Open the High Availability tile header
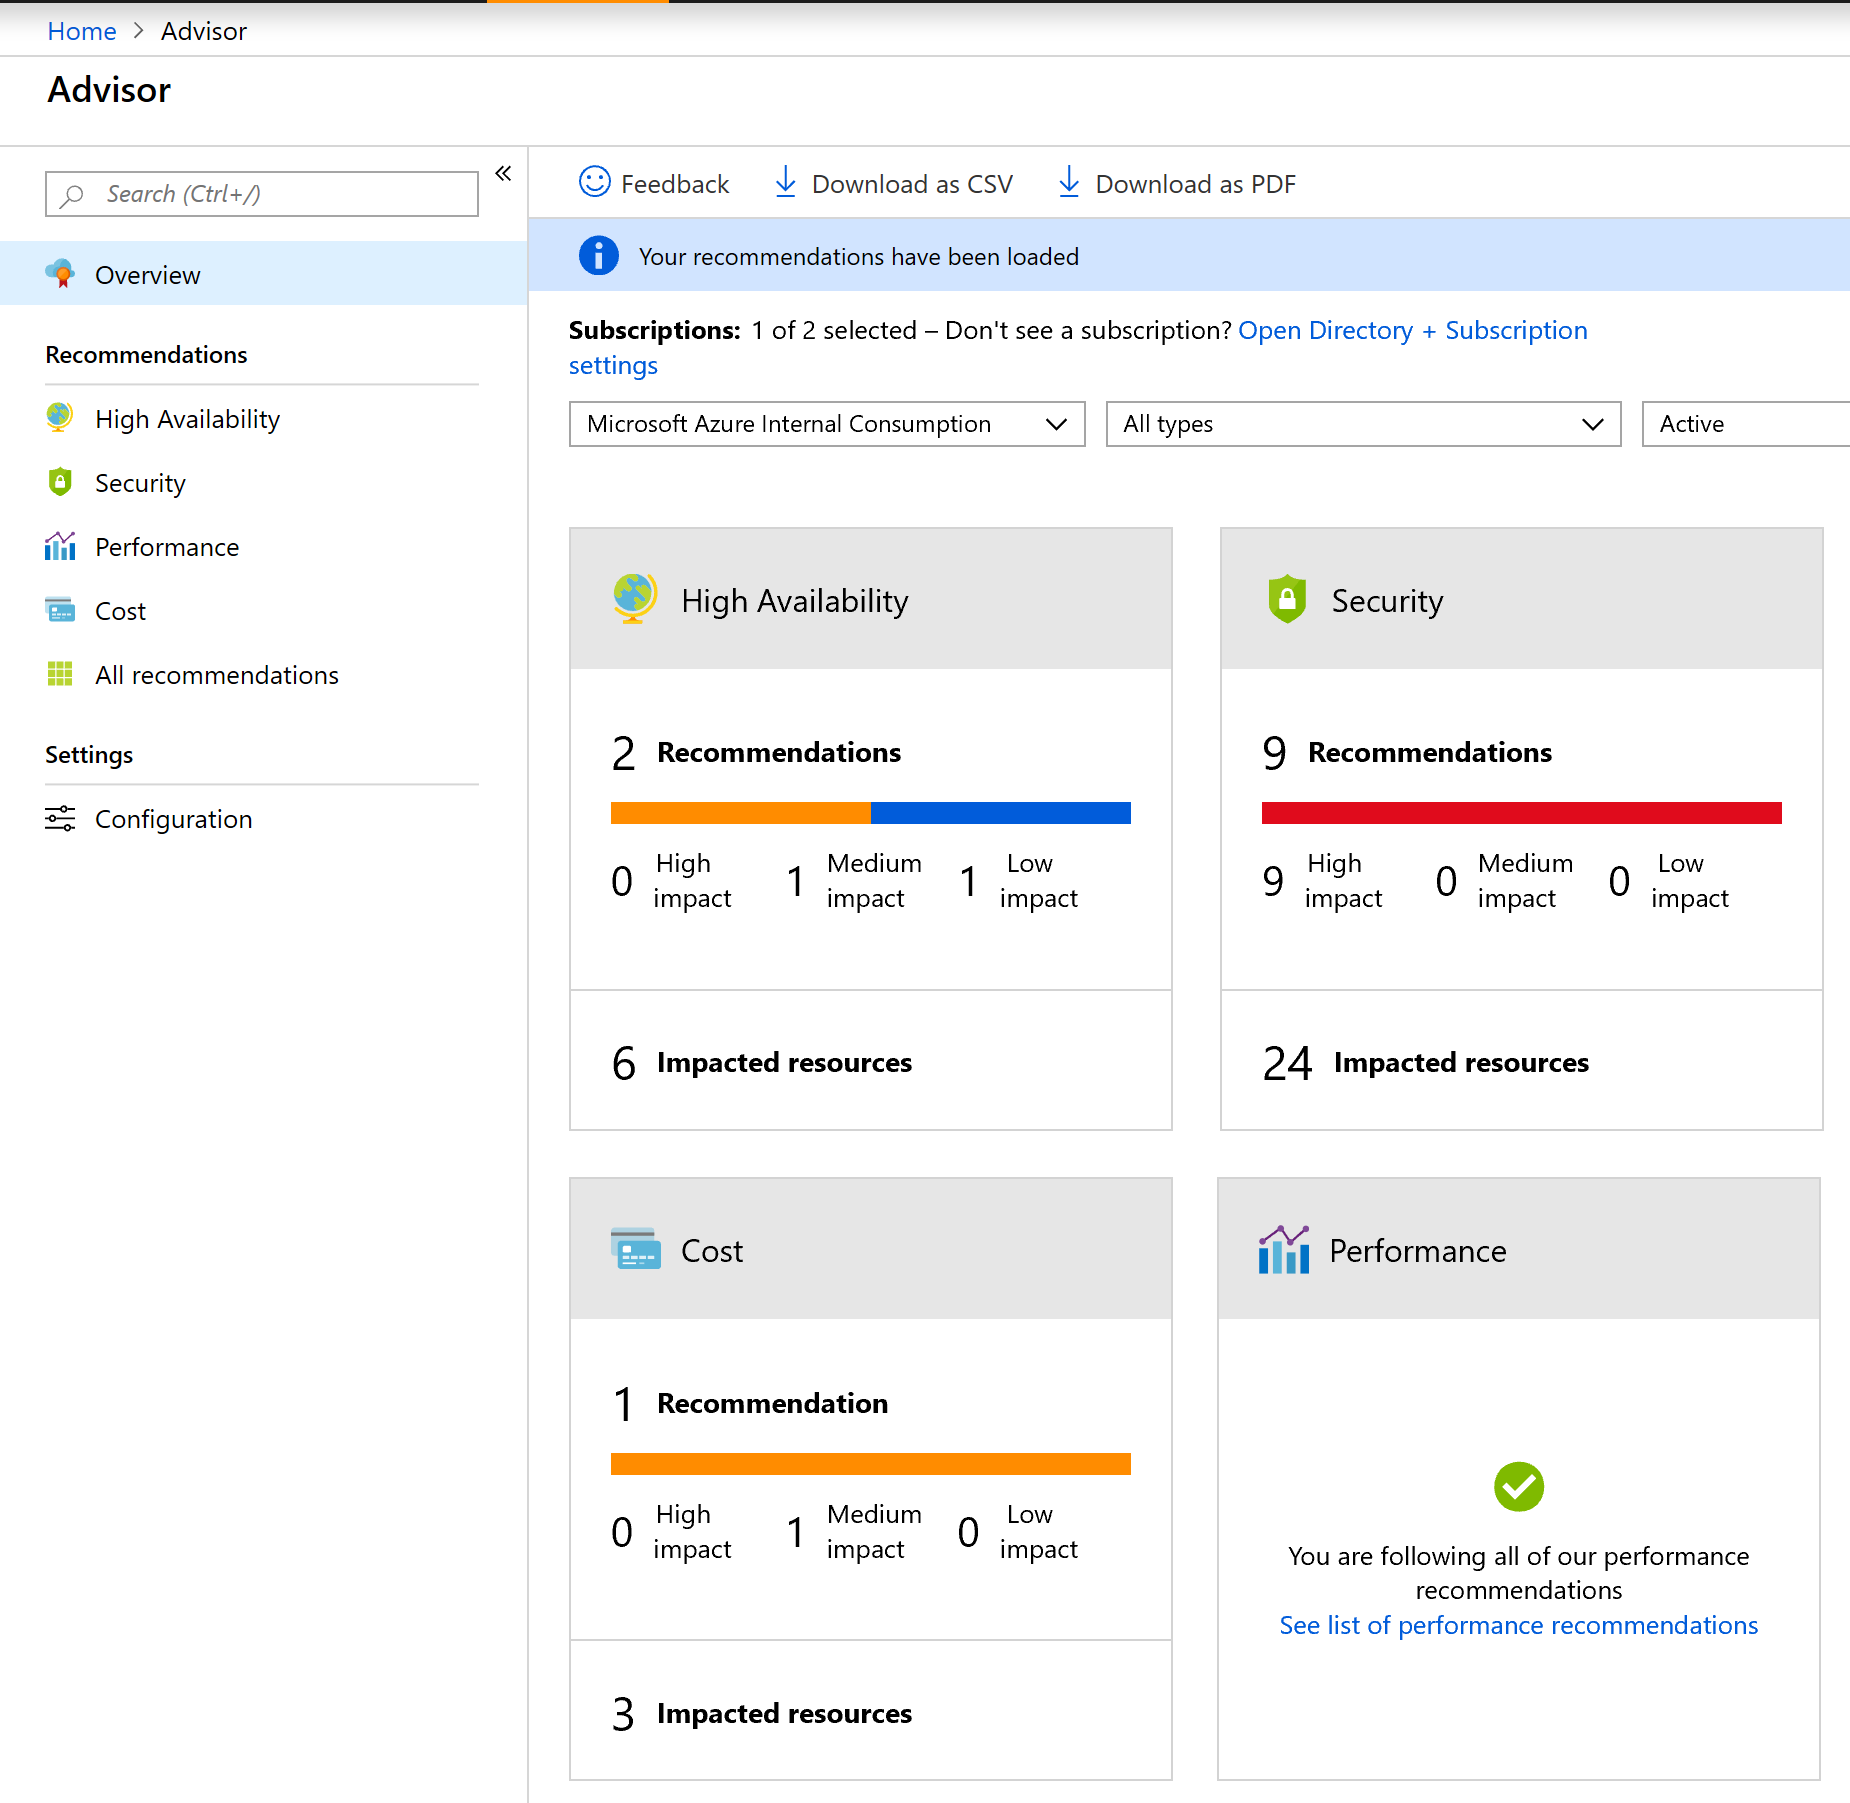Image resolution: width=1850 pixels, height=1803 pixels. (870, 600)
